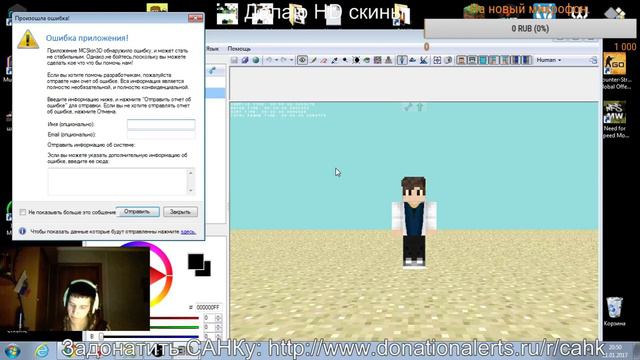Click the globe upload icon in toolbar
The image size is (640, 360).
coord(256,60)
